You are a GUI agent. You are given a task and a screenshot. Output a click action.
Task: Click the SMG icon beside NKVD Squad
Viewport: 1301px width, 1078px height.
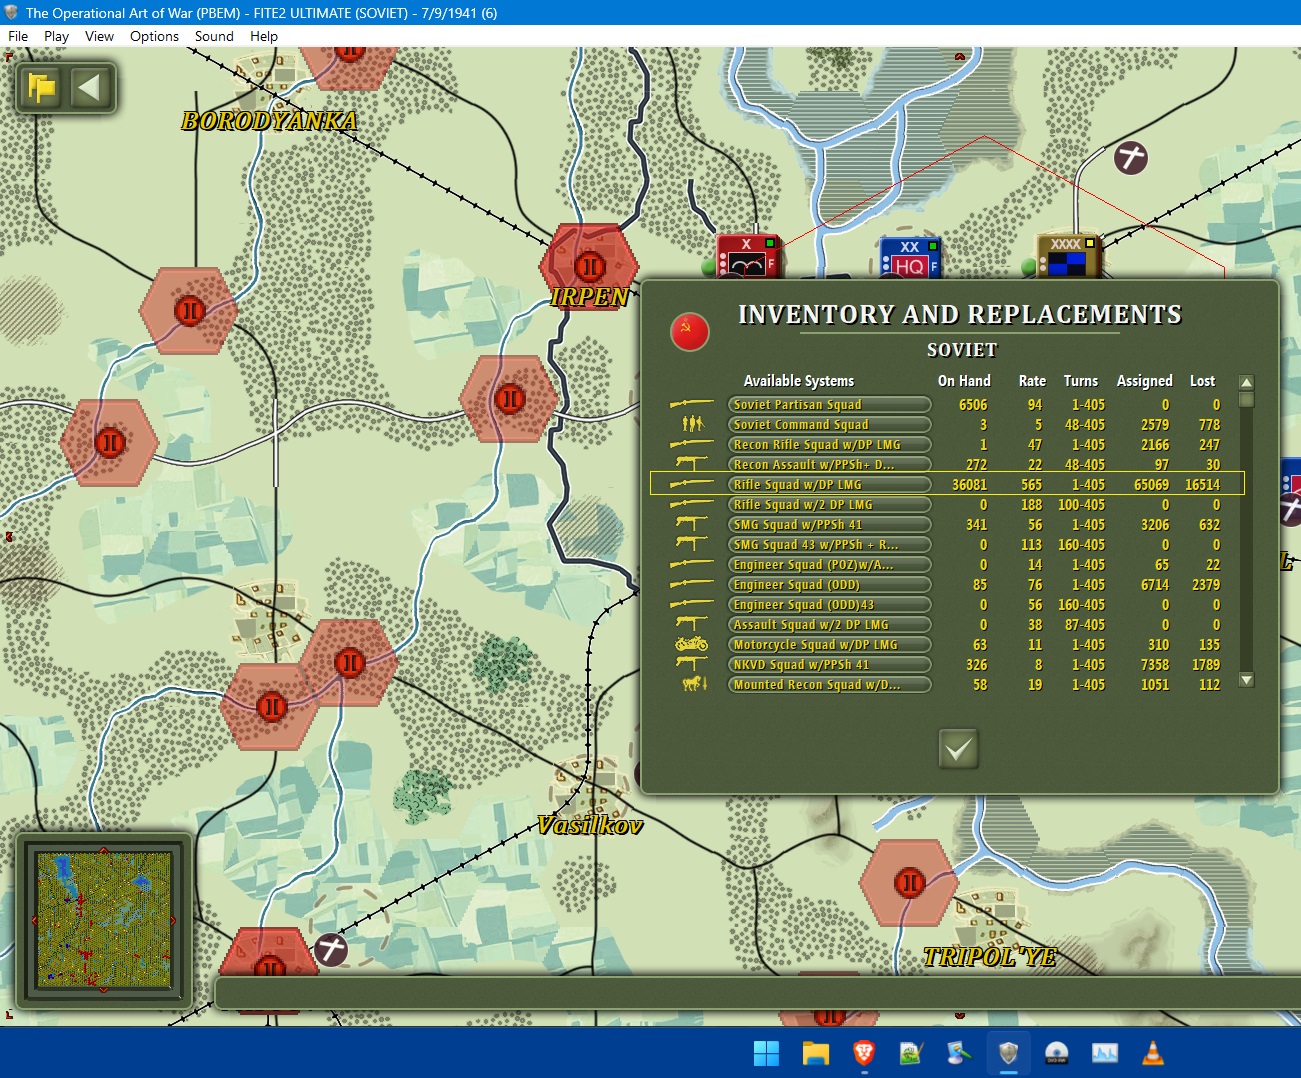[x=691, y=664]
